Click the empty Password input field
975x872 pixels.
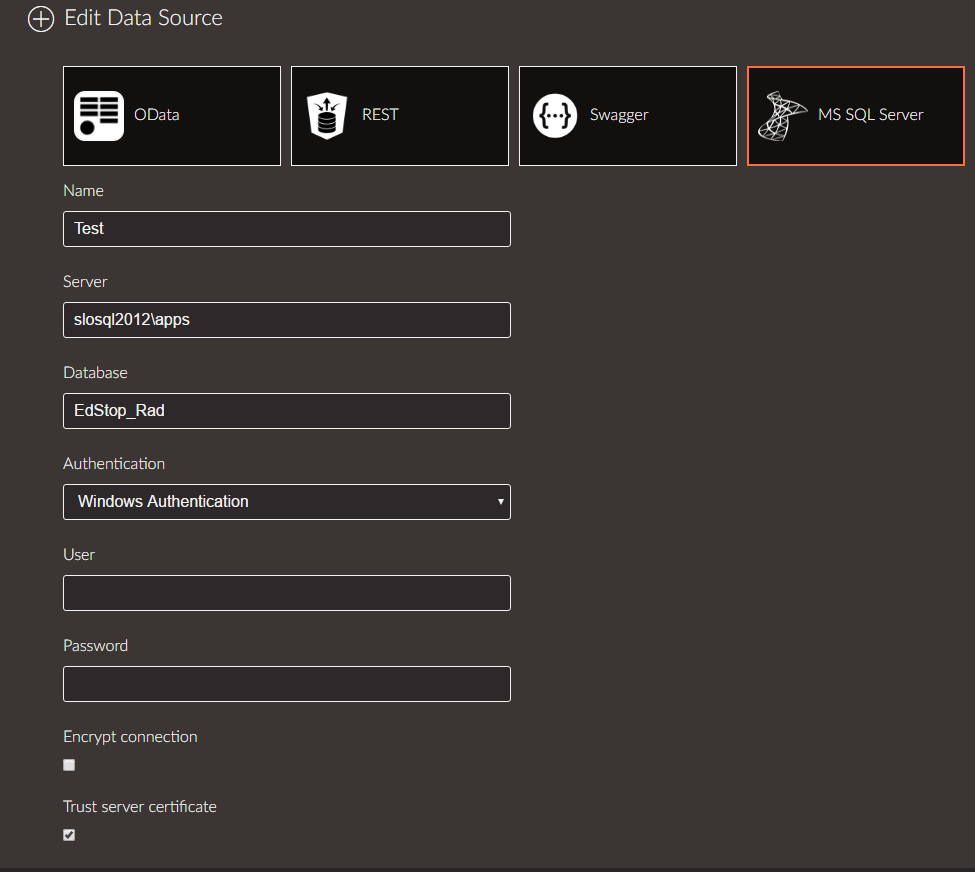click(x=287, y=684)
